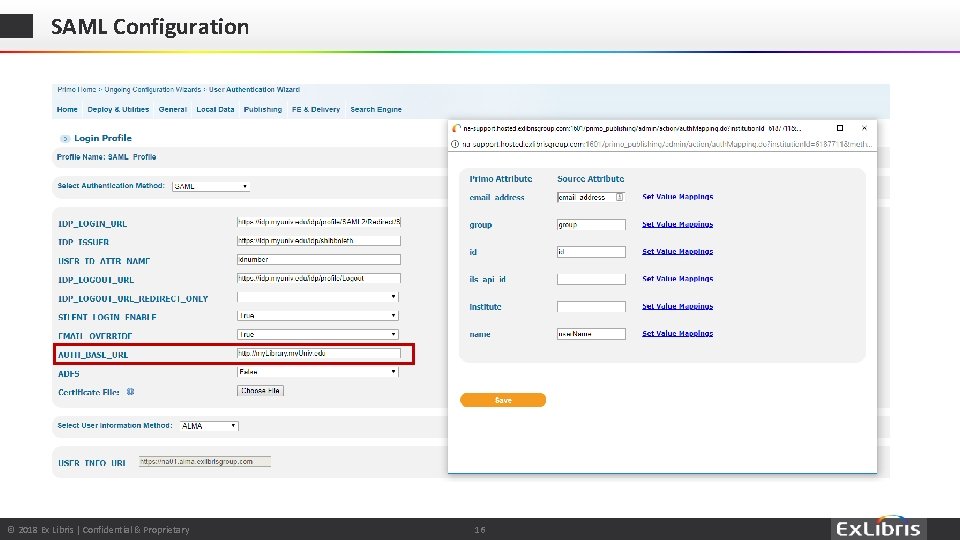Click the AUTH_BASE_URL input field
The image size is (960, 540).
319,353
